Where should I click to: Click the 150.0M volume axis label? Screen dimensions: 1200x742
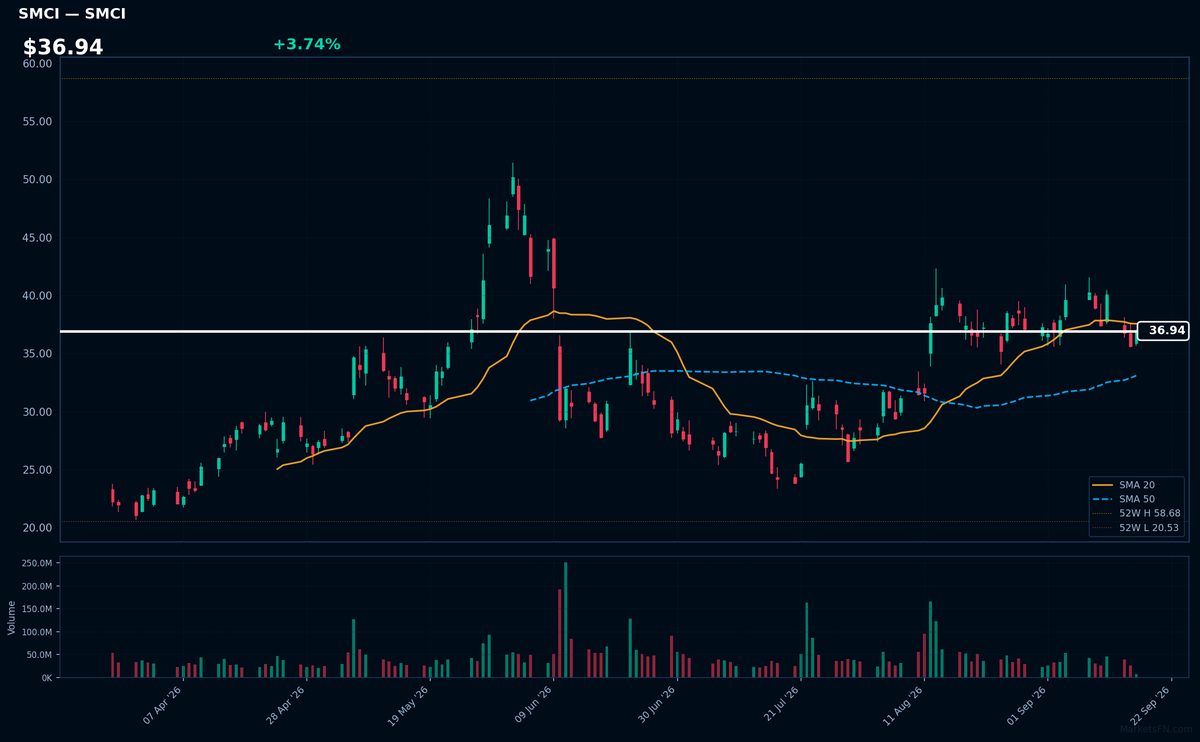[38, 609]
